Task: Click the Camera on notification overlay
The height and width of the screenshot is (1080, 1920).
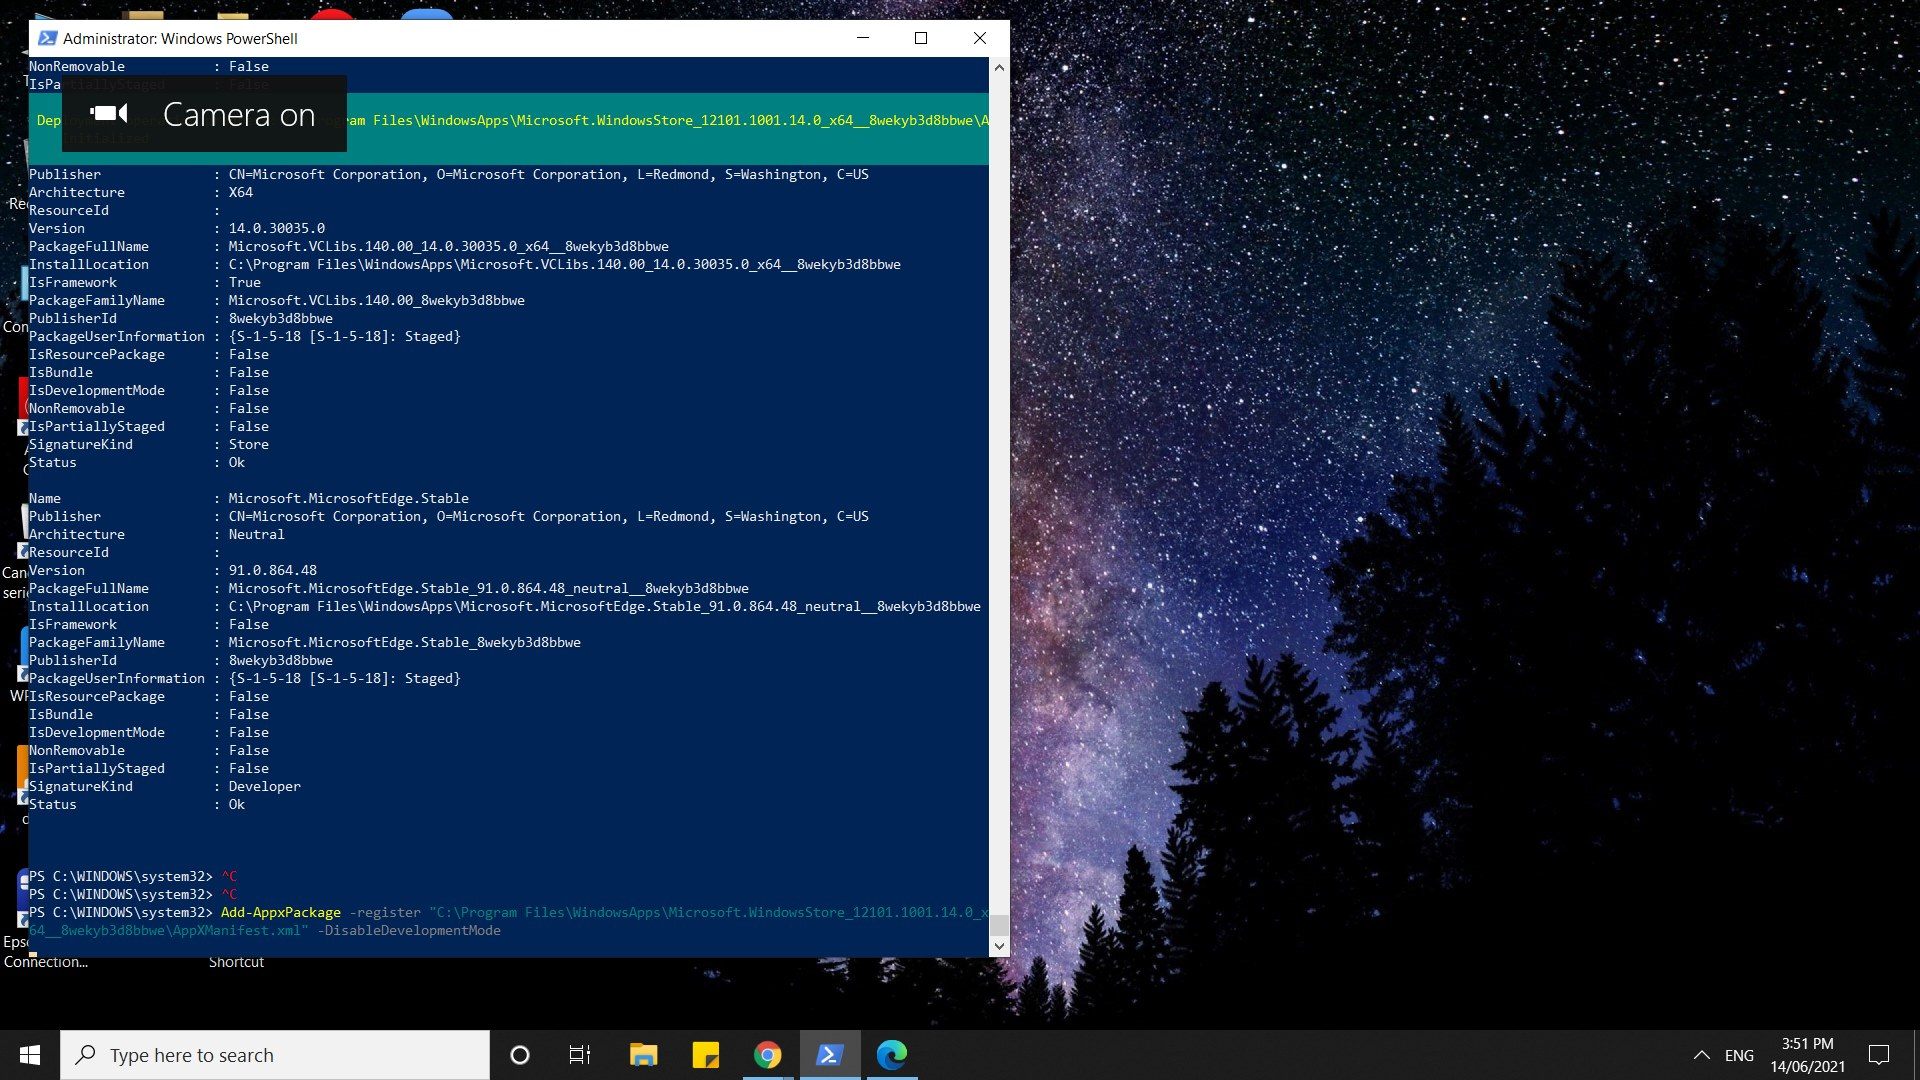Action: point(204,114)
